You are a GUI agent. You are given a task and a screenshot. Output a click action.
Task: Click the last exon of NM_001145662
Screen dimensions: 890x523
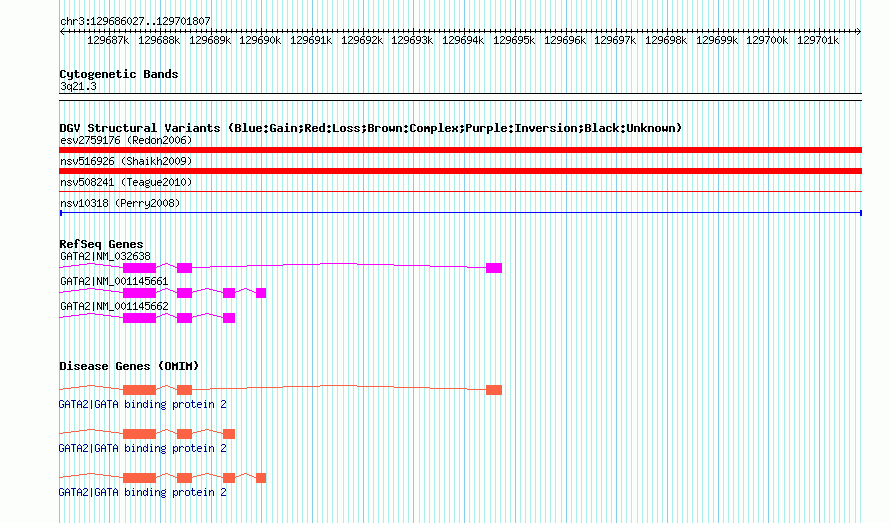point(229,318)
